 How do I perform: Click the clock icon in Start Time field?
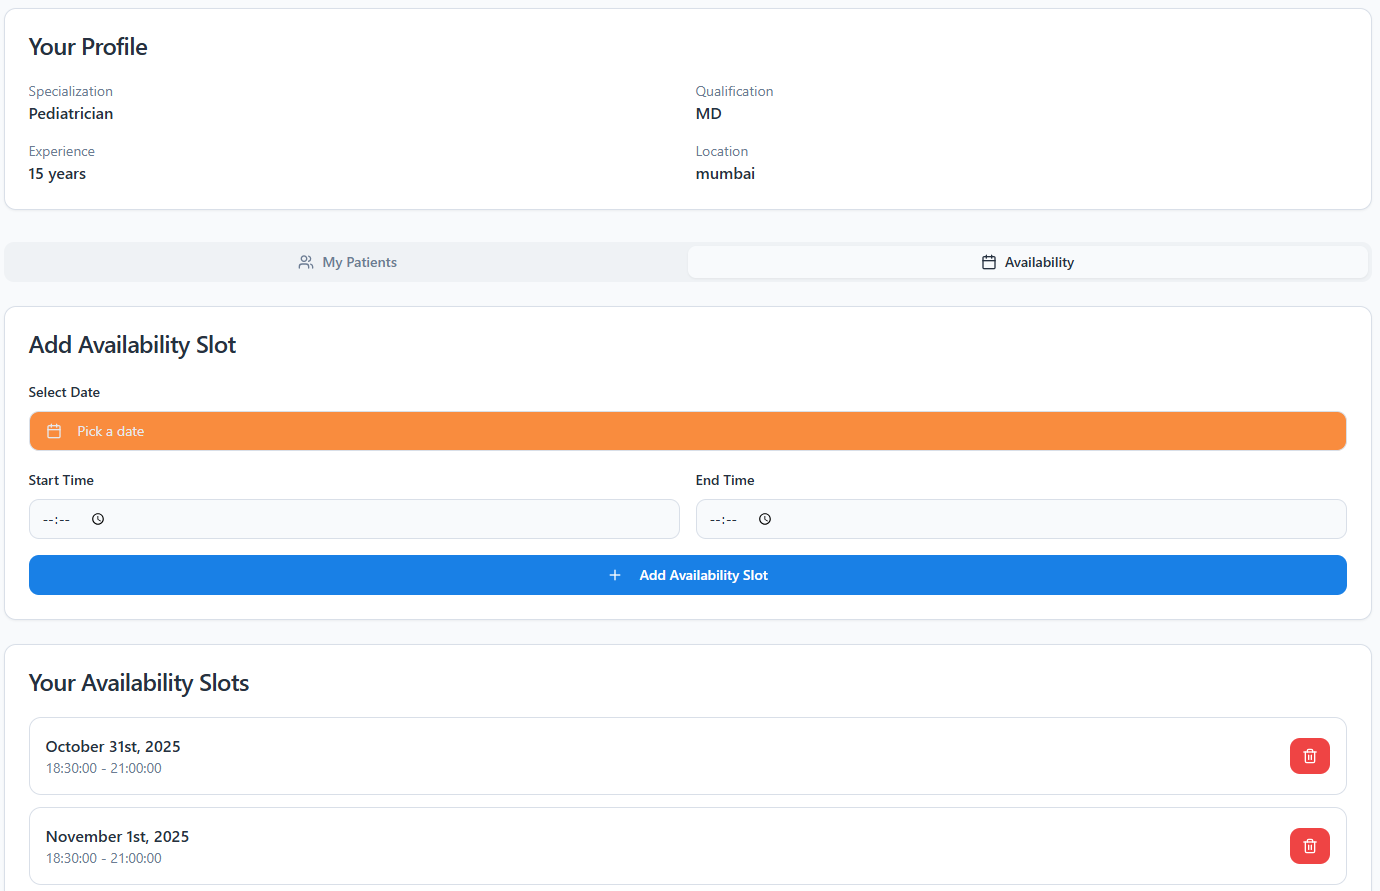[97, 518]
